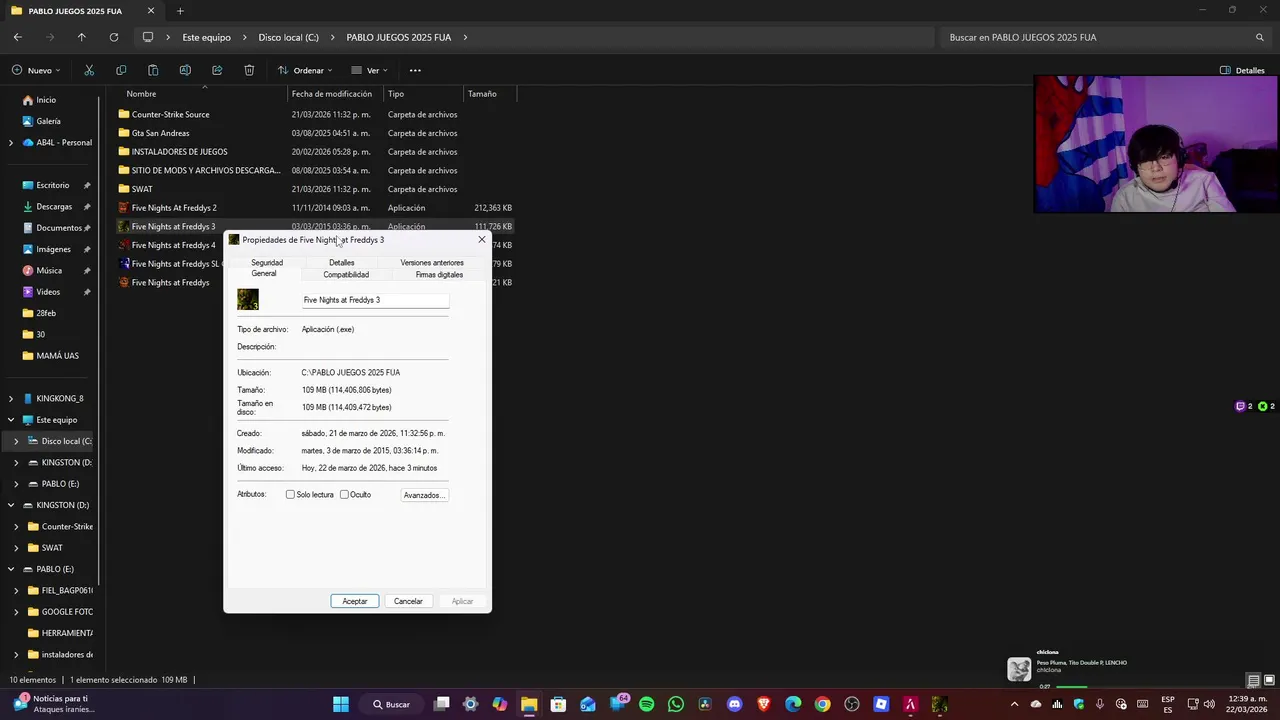The height and width of the screenshot is (720, 1280).
Task: Open Google Chrome from the taskbar
Action: point(822,704)
